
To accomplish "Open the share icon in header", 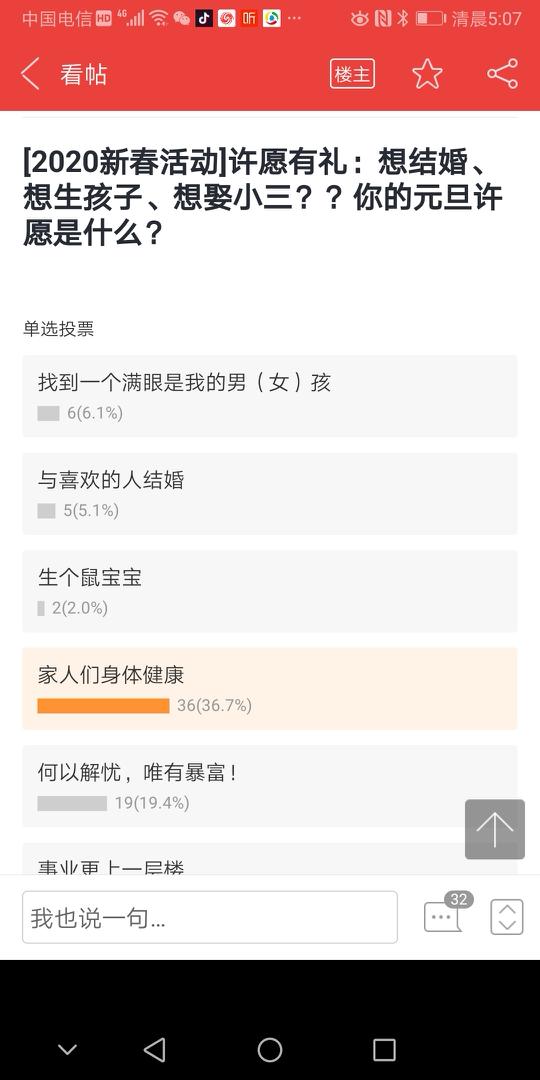I will click(502, 74).
